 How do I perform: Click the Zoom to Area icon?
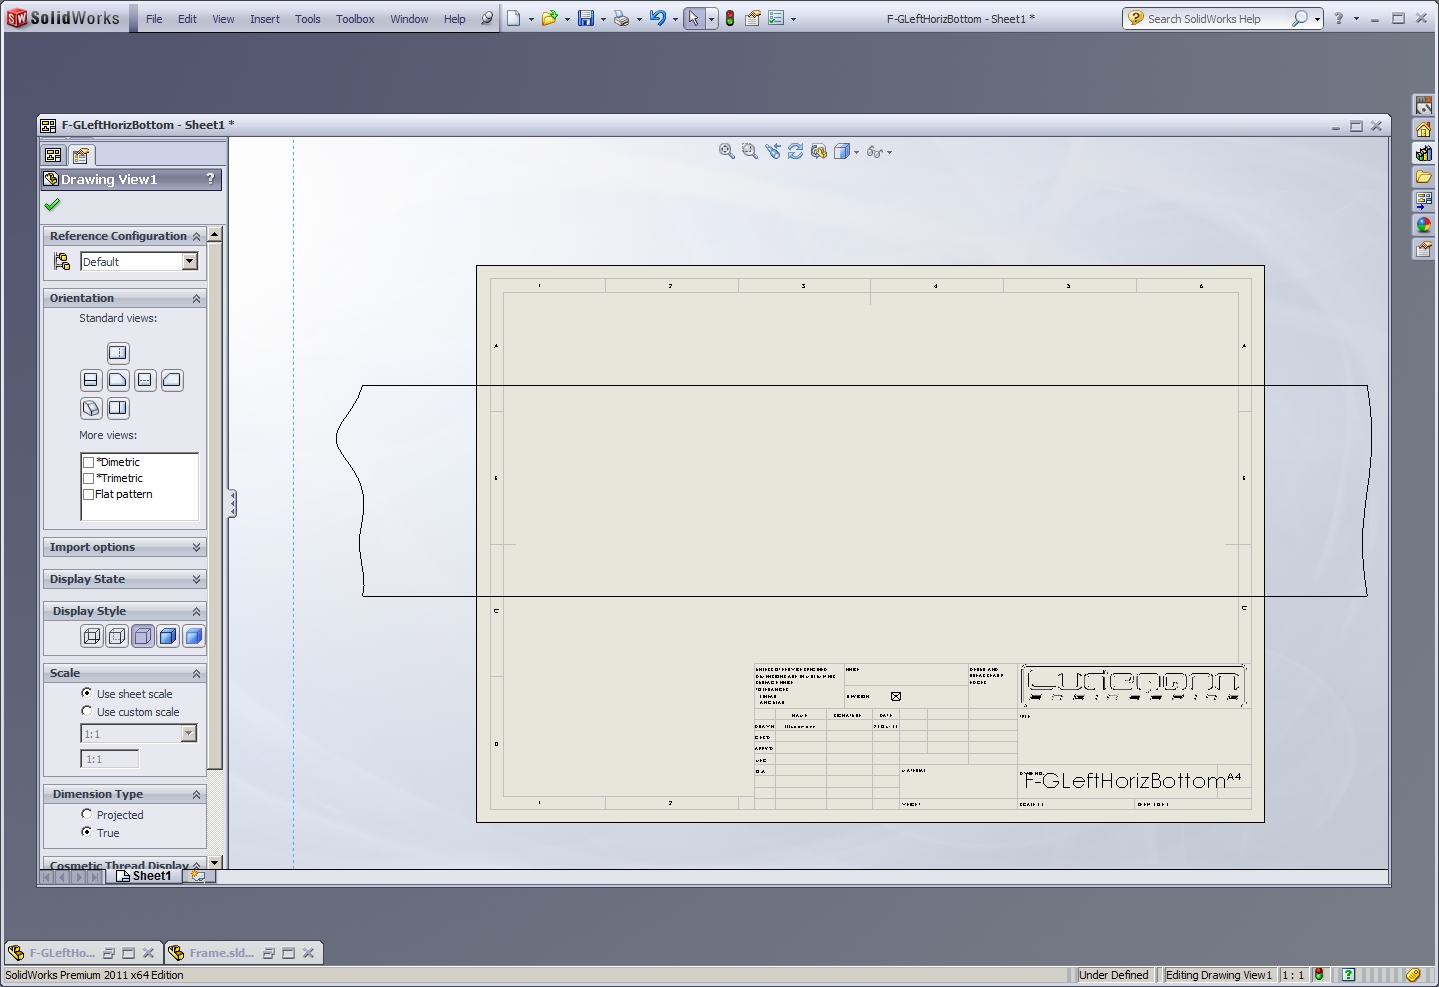pos(749,151)
